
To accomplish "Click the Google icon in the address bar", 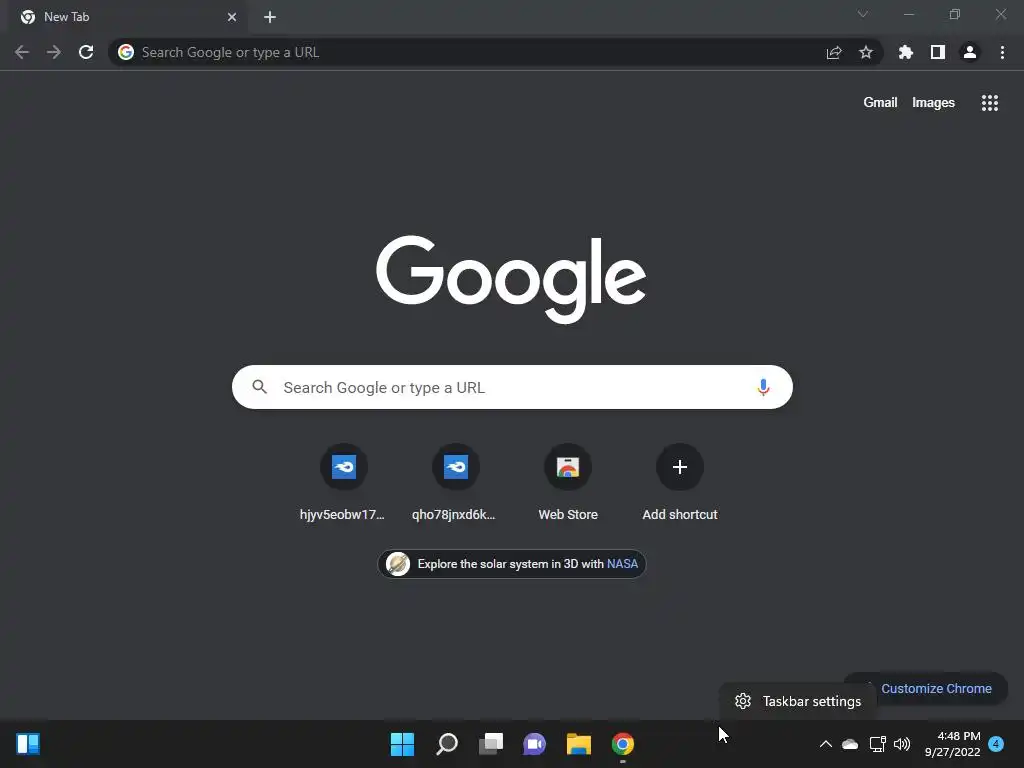I will click(126, 52).
